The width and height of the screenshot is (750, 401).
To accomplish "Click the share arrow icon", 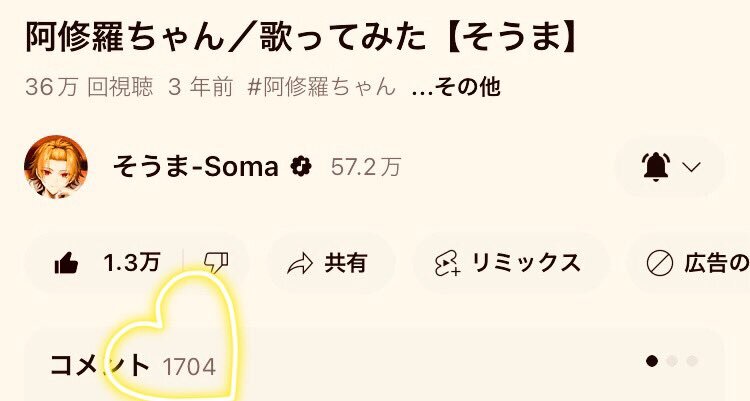I will click(x=300, y=264).
